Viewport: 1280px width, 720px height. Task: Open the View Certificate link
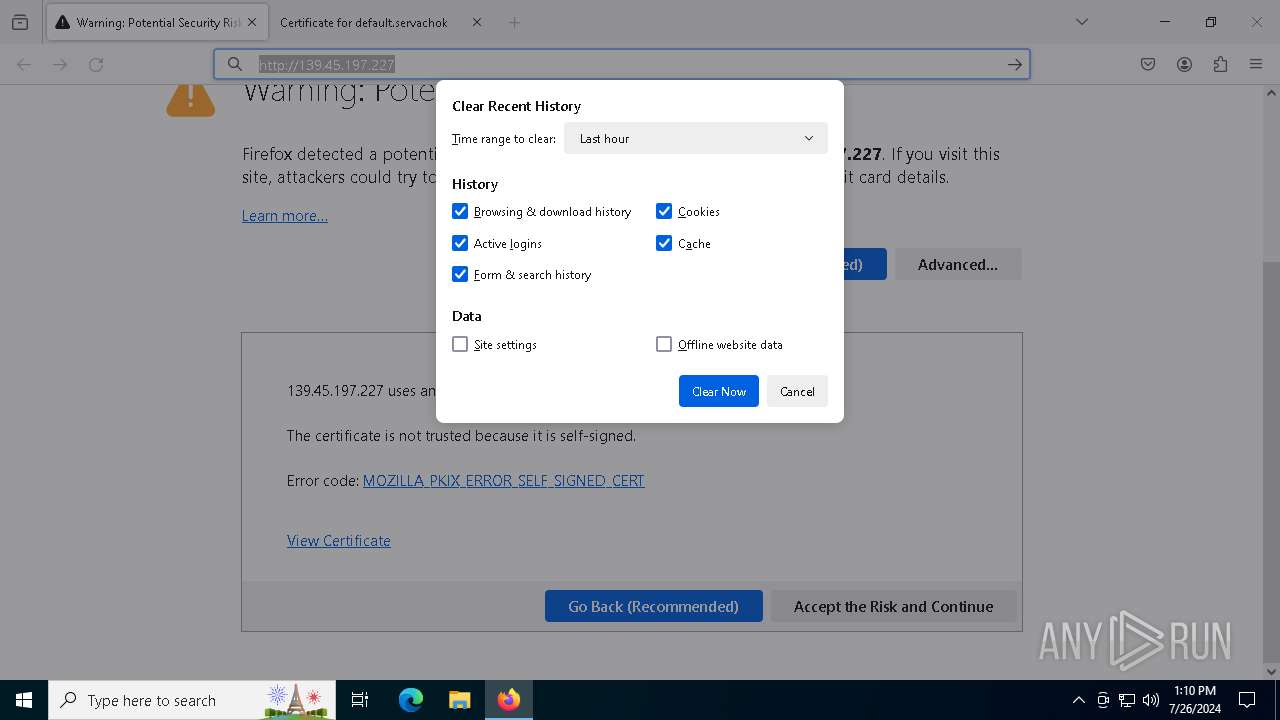(x=339, y=541)
